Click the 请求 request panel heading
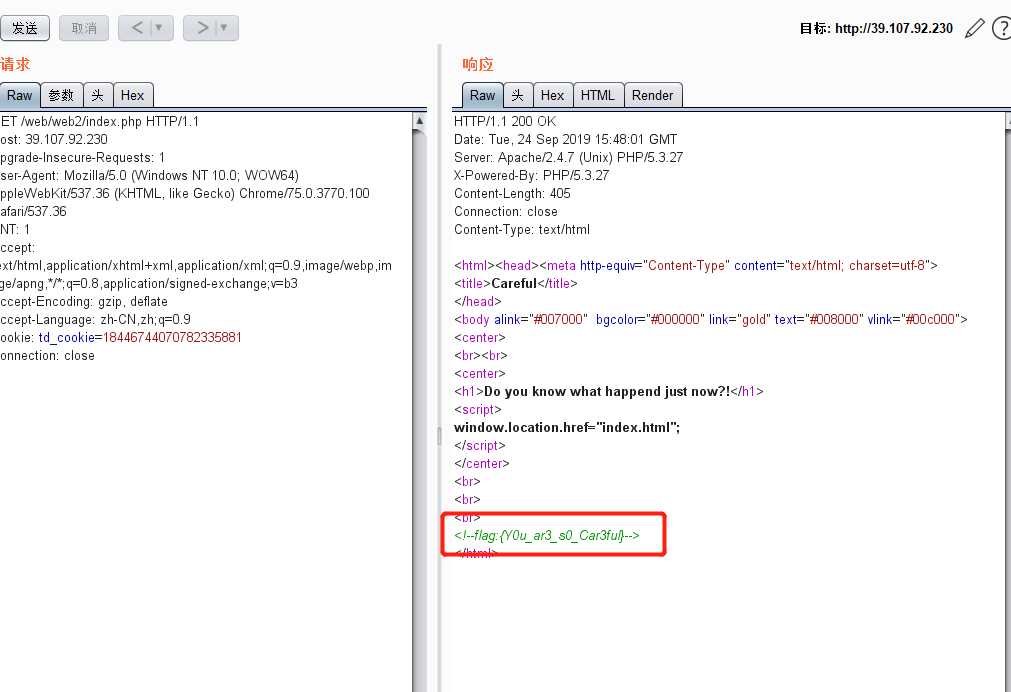 [15, 64]
